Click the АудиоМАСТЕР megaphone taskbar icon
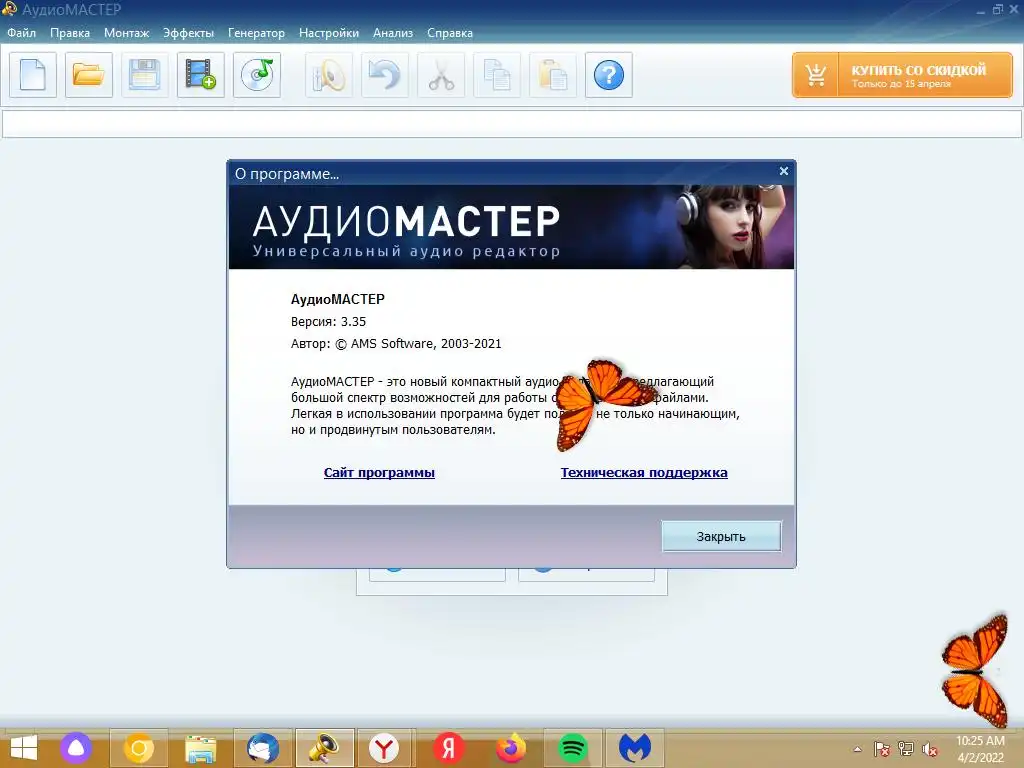Image resolution: width=1024 pixels, height=768 pixels. (x=325, y=748)
